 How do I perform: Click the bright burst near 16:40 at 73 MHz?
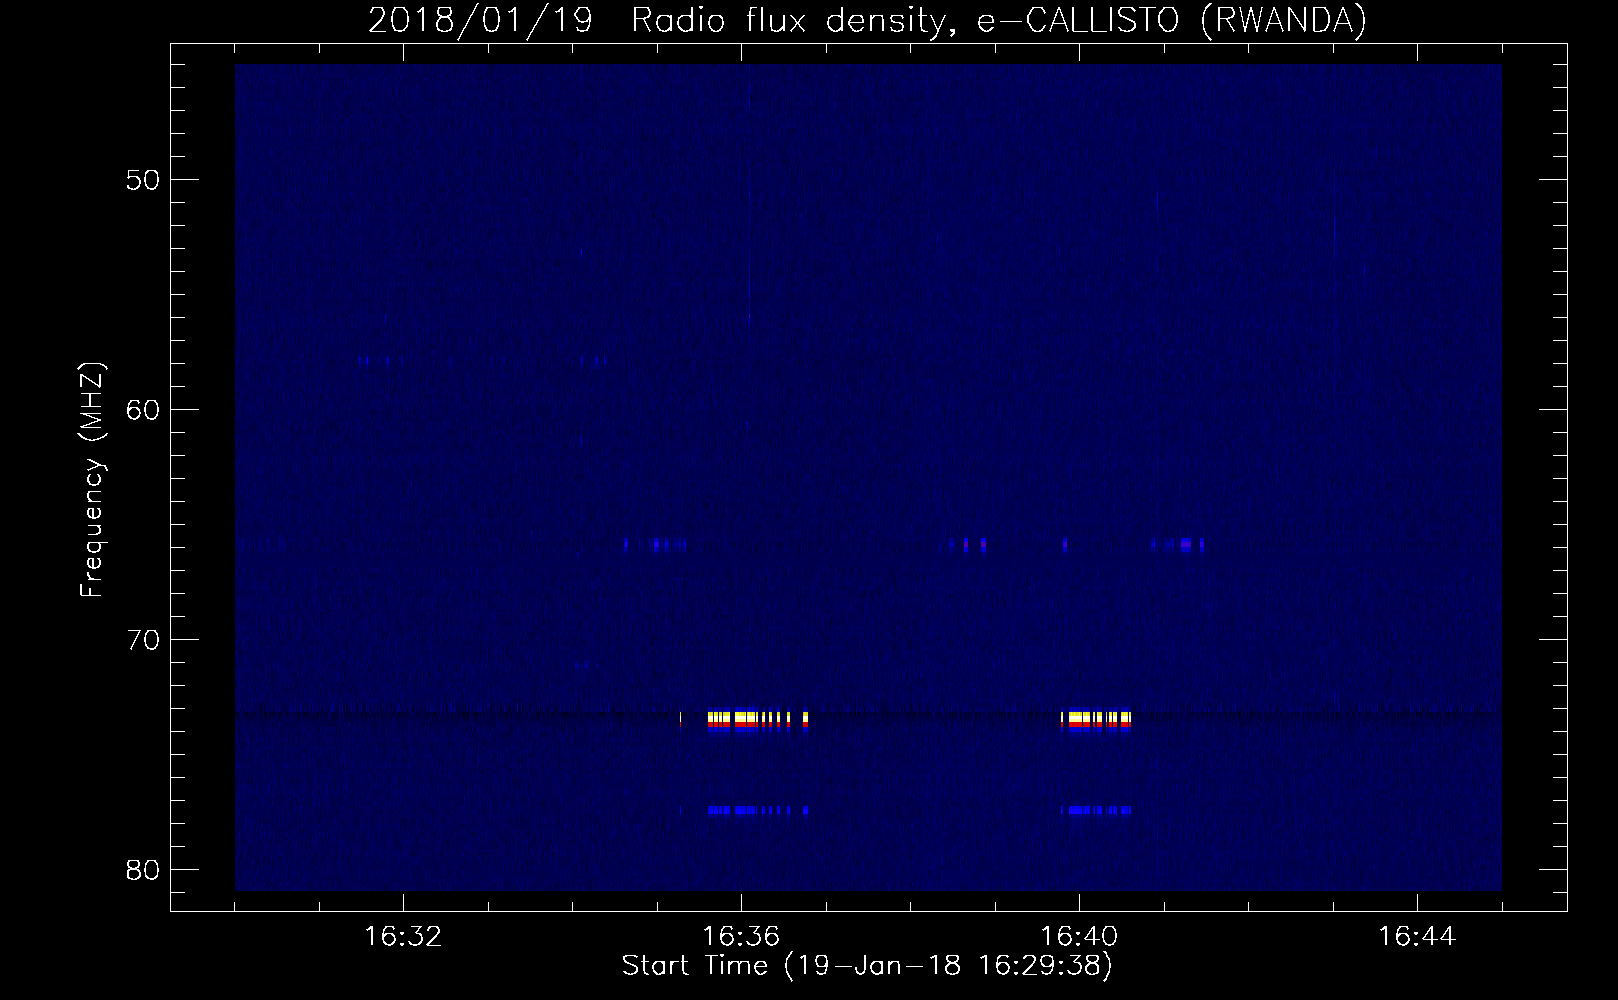(1096, 721)
